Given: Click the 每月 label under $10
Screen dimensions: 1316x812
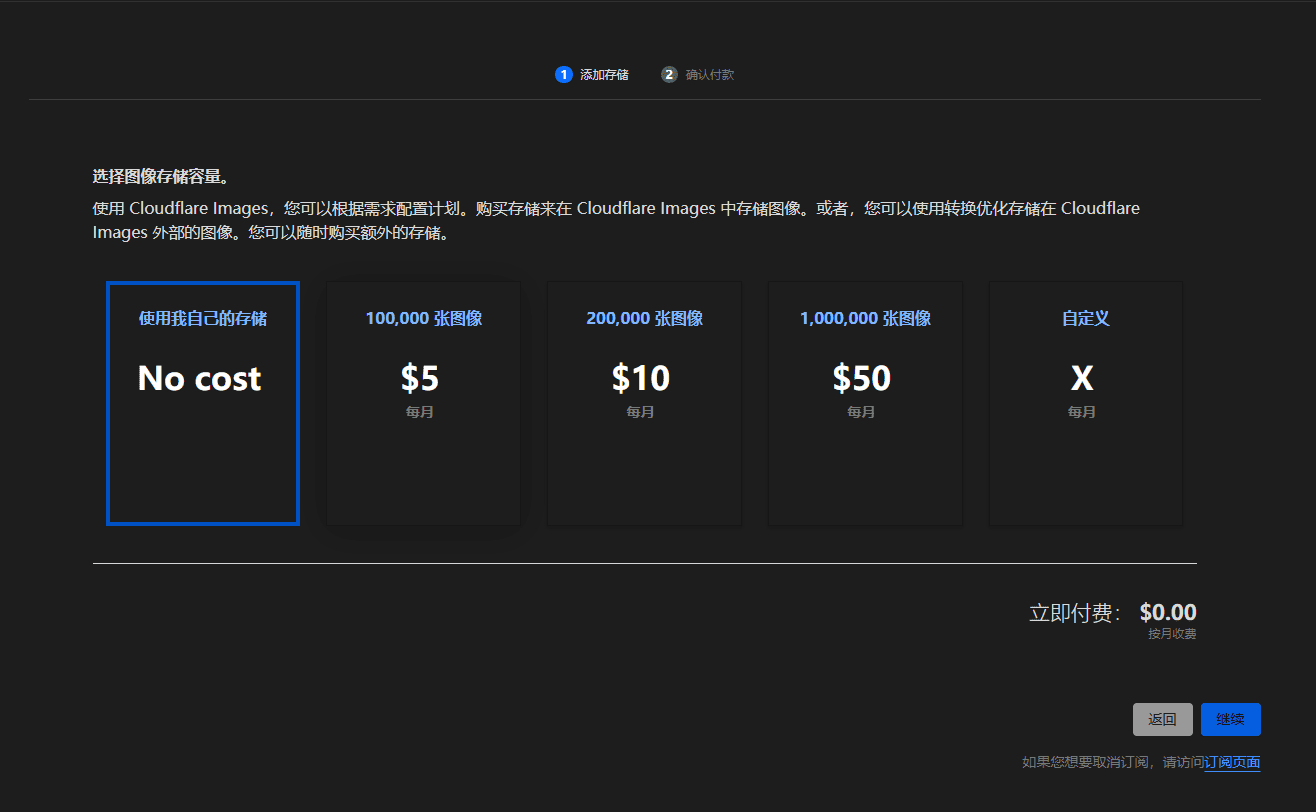Looking at the screenshot, I should tap(641, 411).
